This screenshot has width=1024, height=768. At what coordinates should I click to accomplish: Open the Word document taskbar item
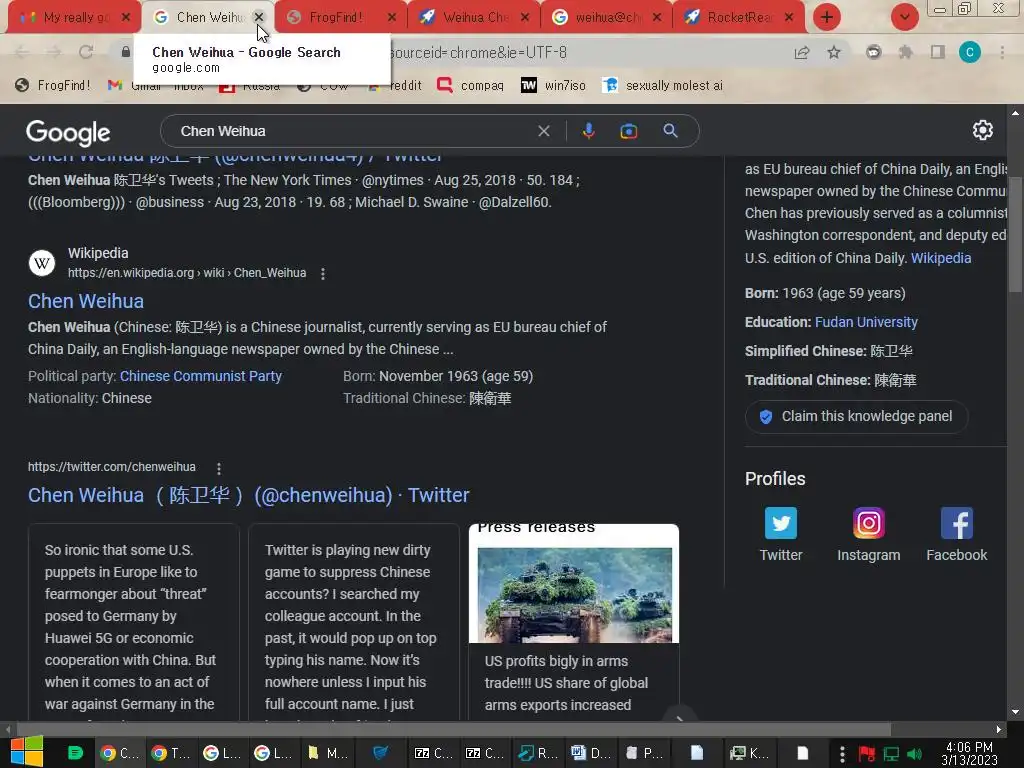[x=590, y=753]
